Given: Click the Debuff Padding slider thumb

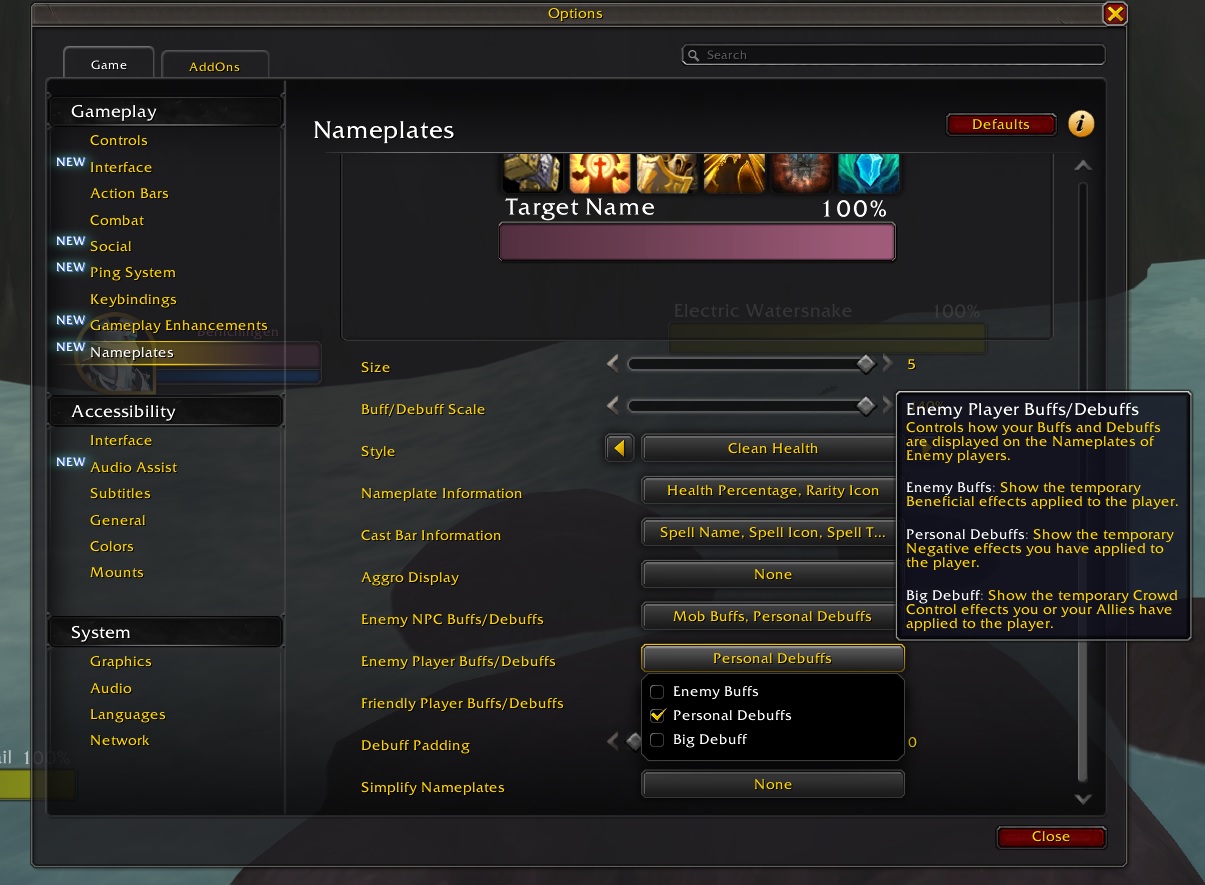Looking at the screenshot, I should (x=634, y=741).
